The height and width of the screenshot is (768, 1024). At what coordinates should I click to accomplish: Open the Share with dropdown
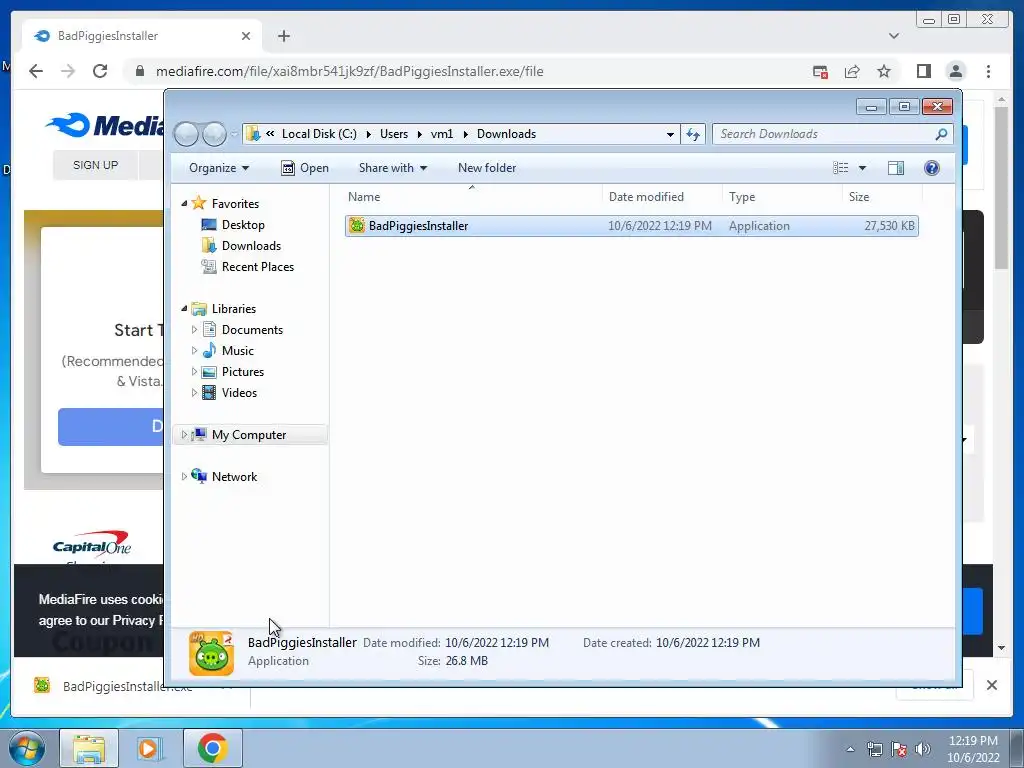(x=392, y=168)
